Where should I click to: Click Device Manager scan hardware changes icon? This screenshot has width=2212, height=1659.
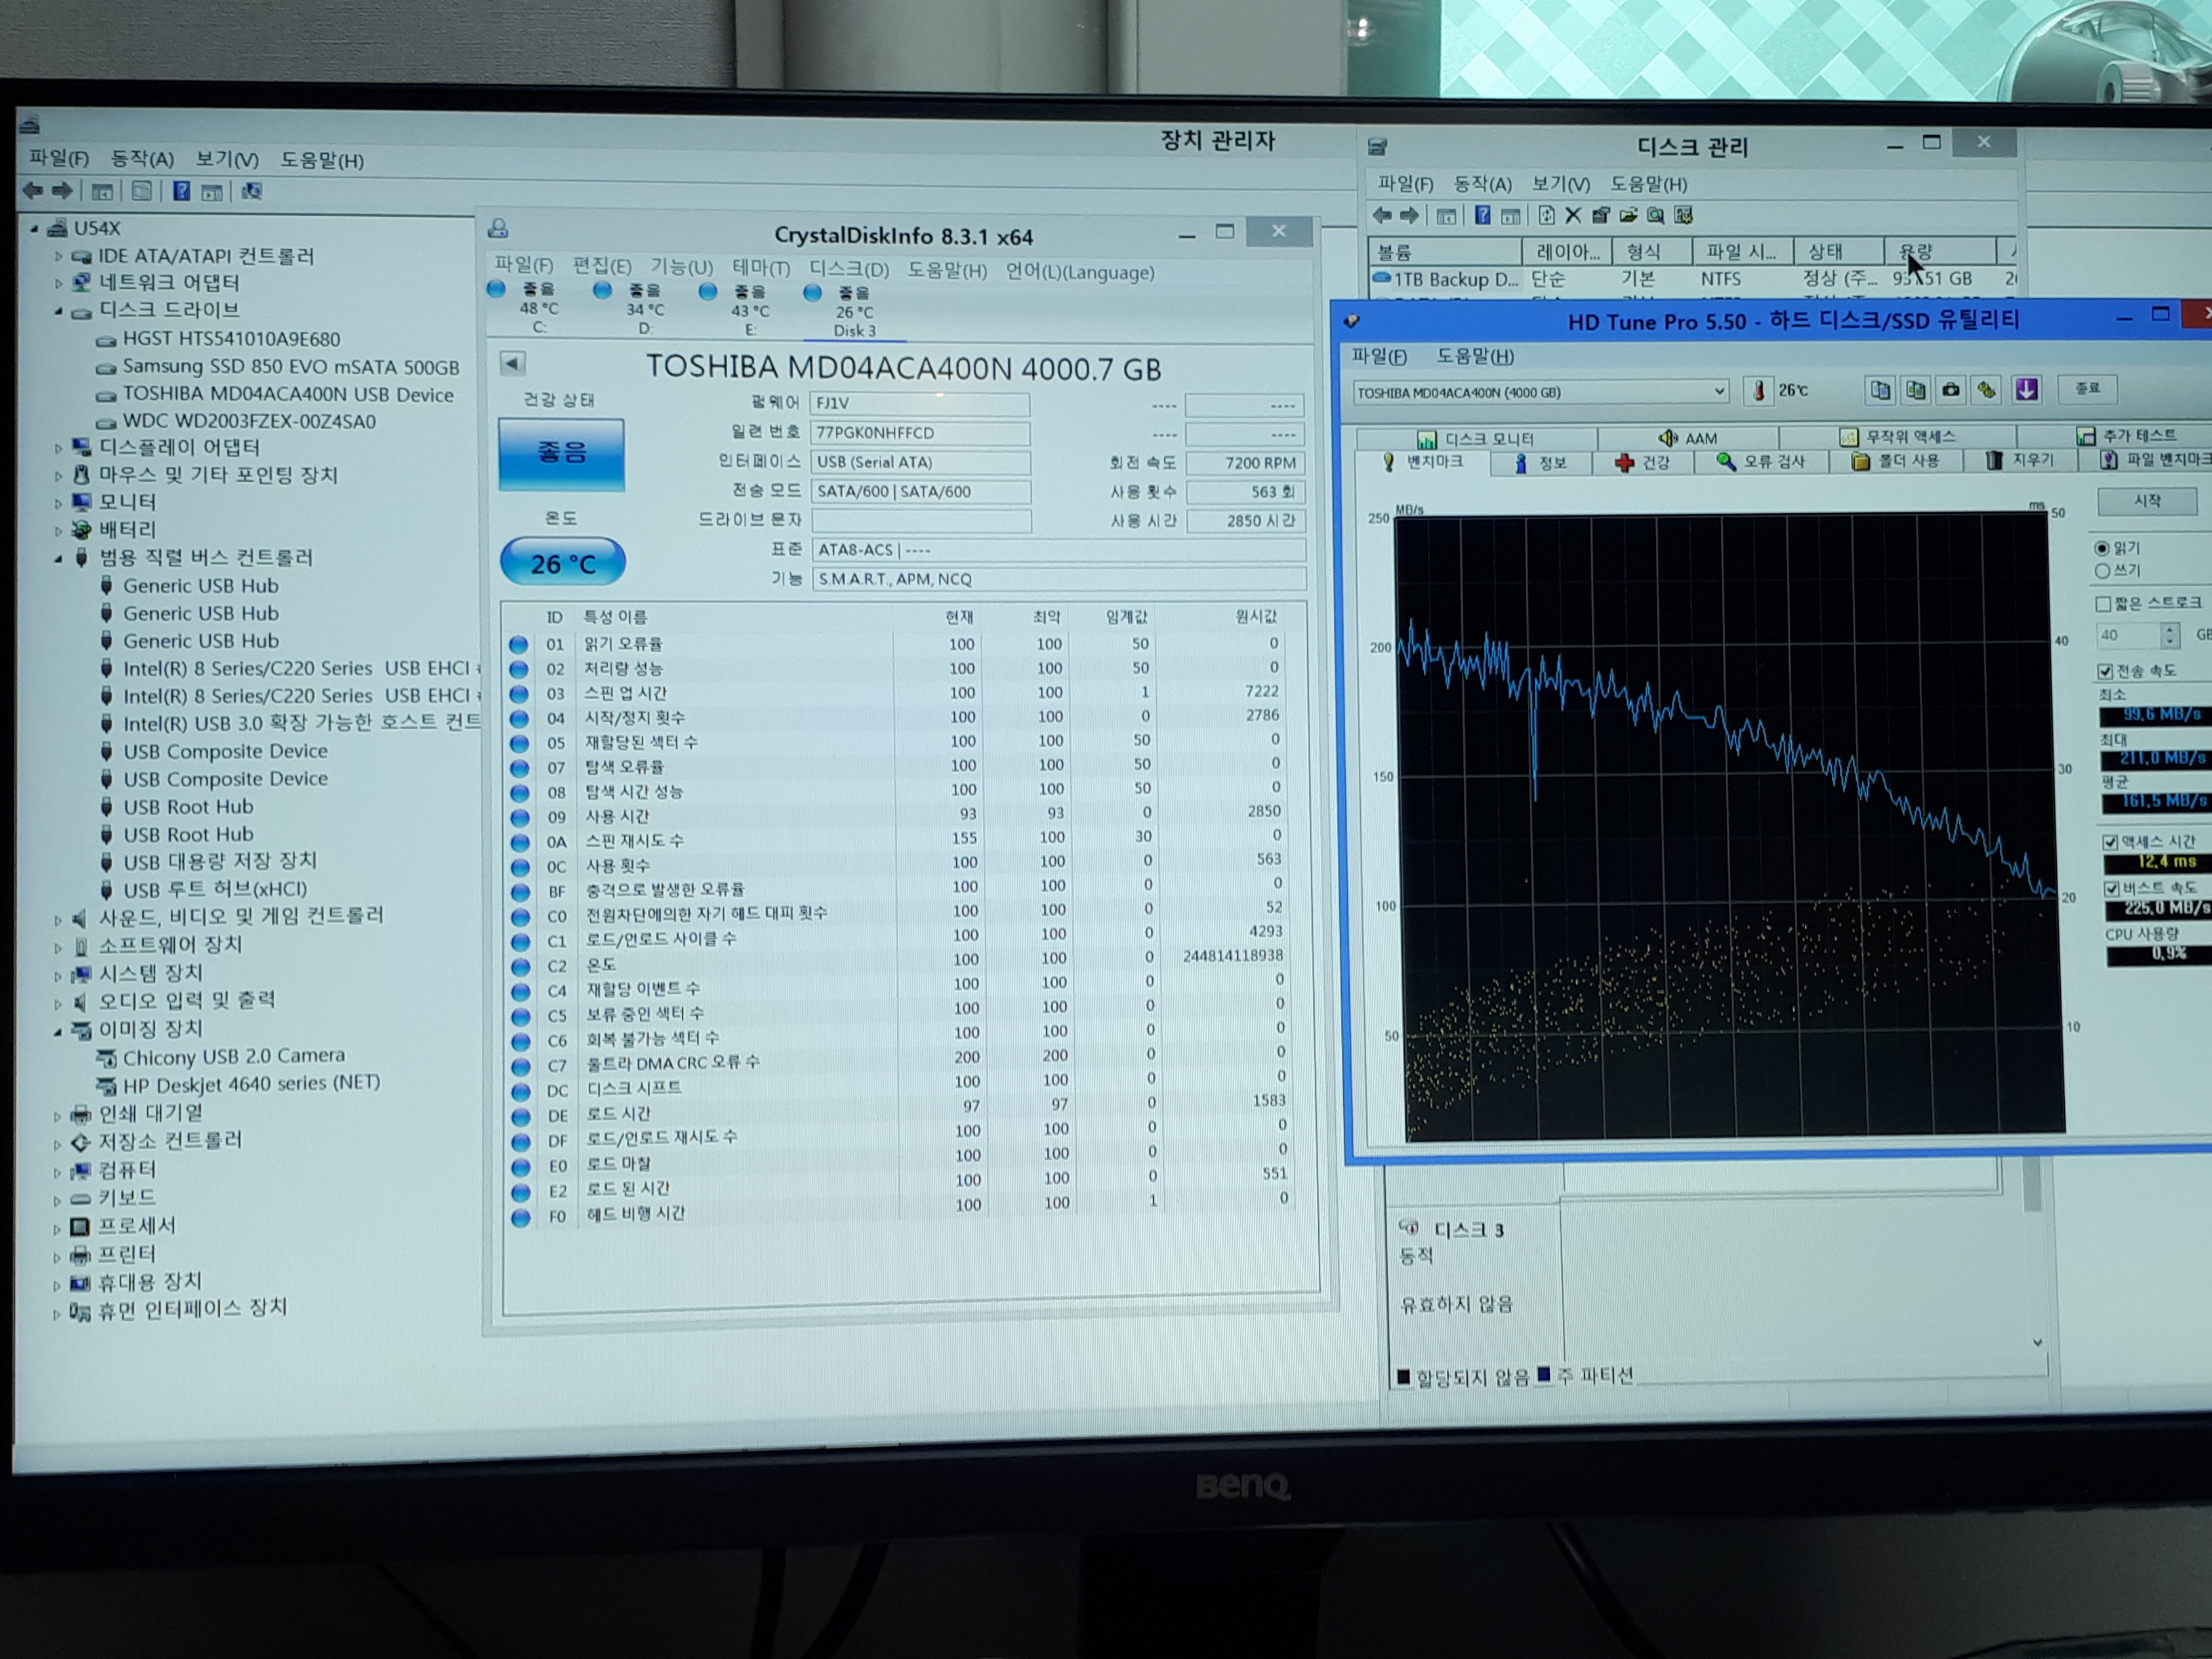click(252, 191)
